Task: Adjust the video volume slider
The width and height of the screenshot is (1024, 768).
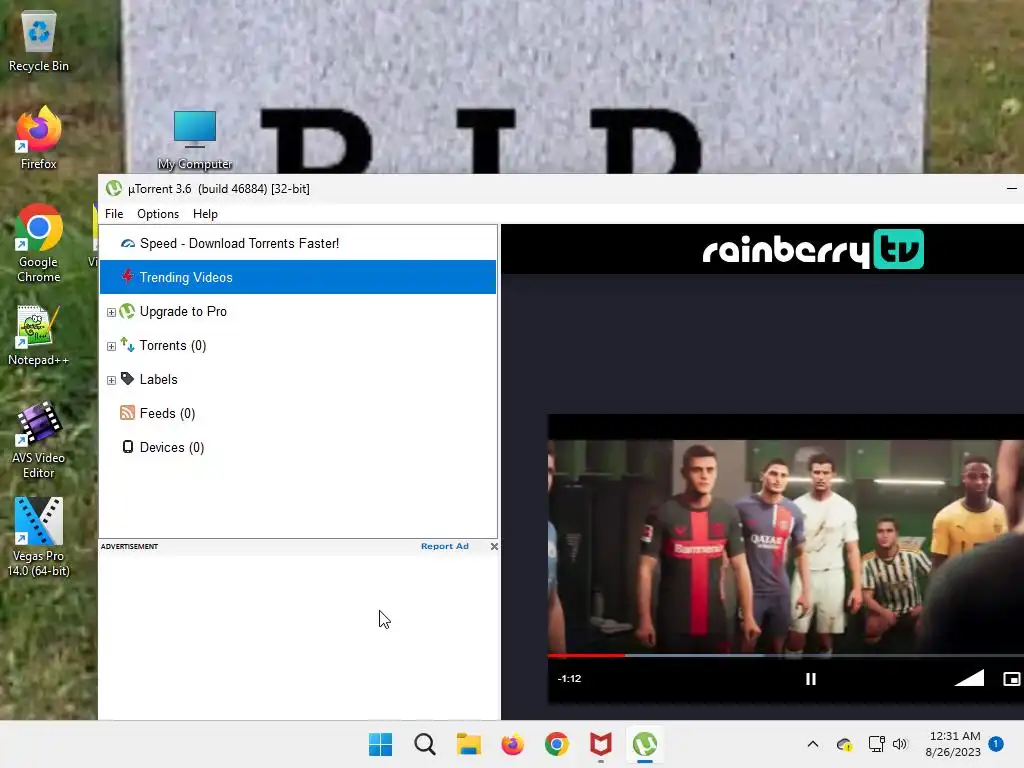Action: click(969, 678)
